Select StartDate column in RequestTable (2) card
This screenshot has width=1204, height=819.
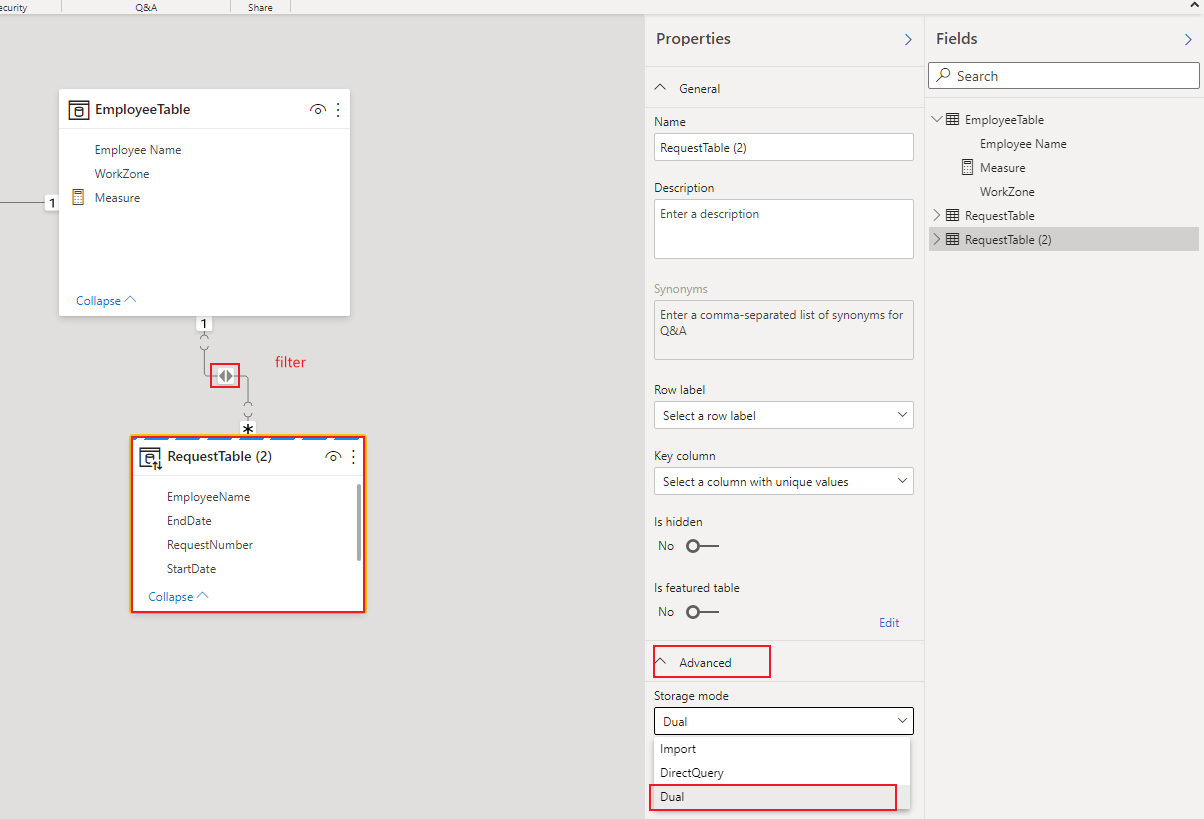click(192, 569)
